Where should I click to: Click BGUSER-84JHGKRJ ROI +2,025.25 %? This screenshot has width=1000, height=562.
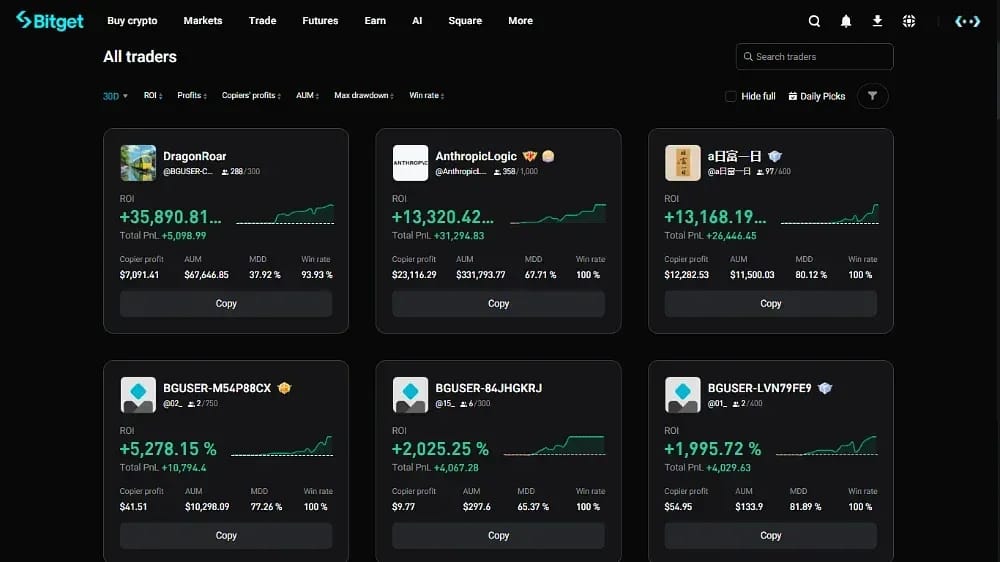[440, 449]
